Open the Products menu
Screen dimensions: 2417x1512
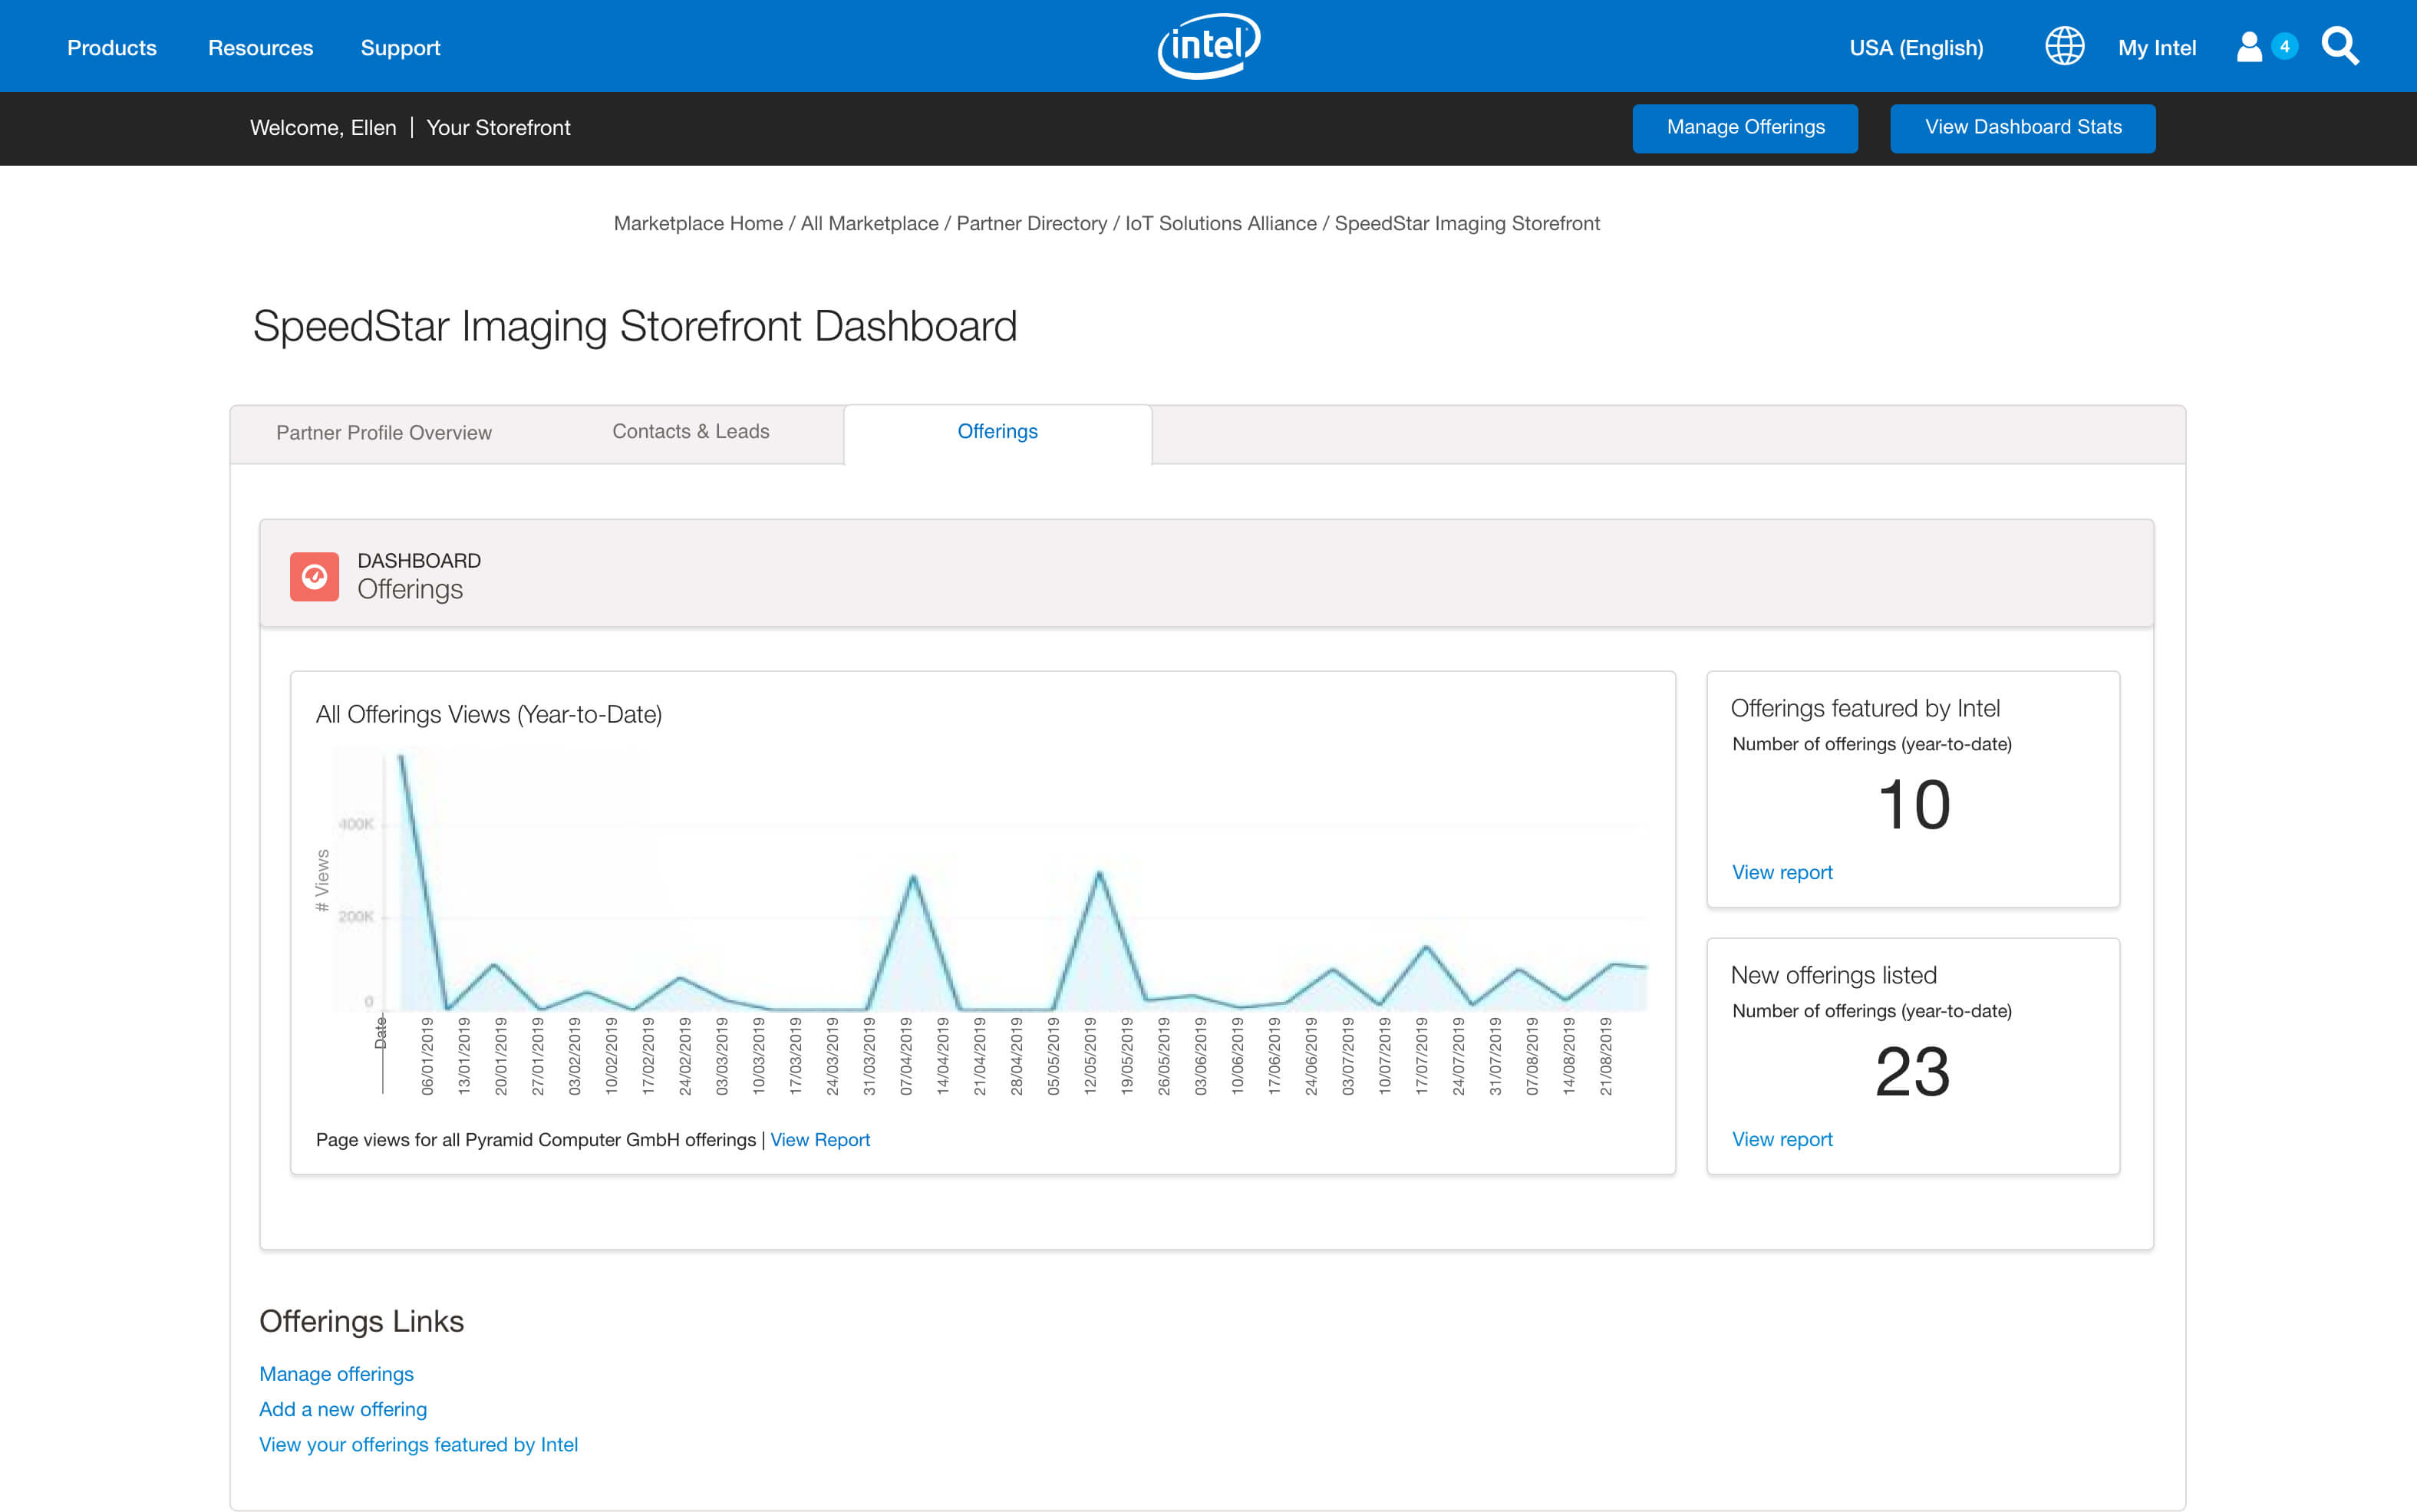pos(112,48)
